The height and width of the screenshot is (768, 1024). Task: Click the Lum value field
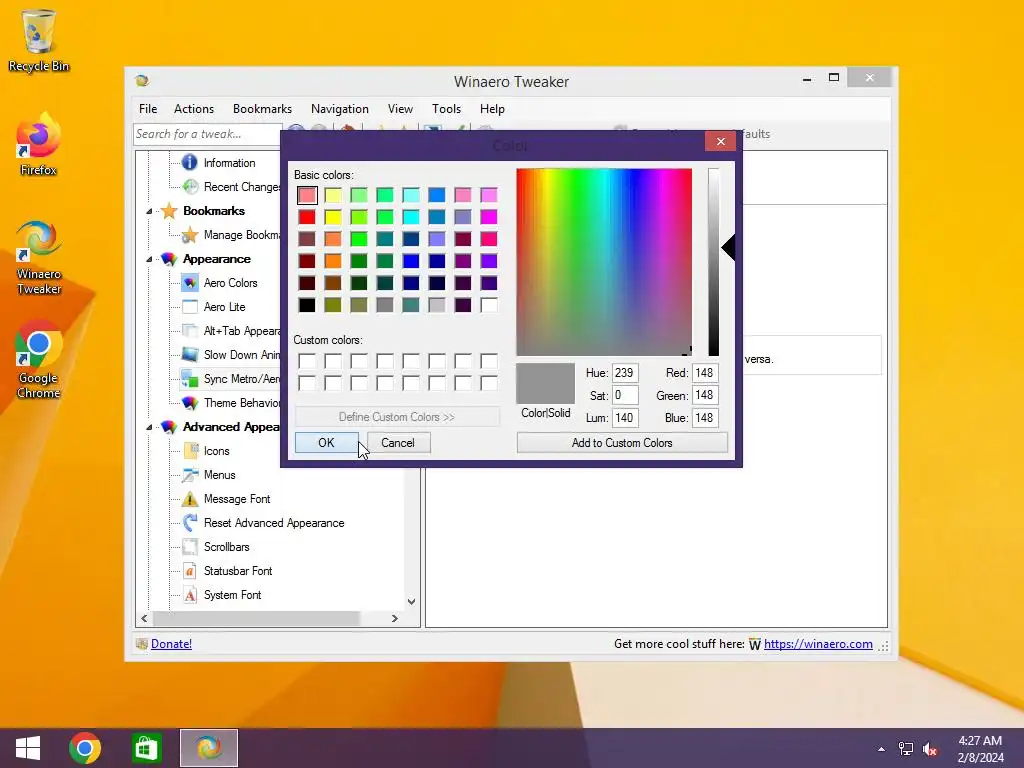(x=625, y=418)
